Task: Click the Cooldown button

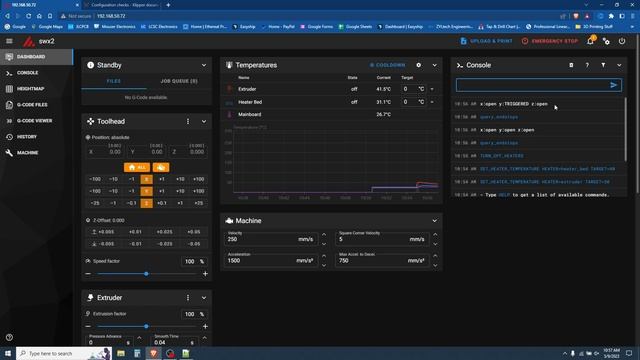Action: click(387, 65)
